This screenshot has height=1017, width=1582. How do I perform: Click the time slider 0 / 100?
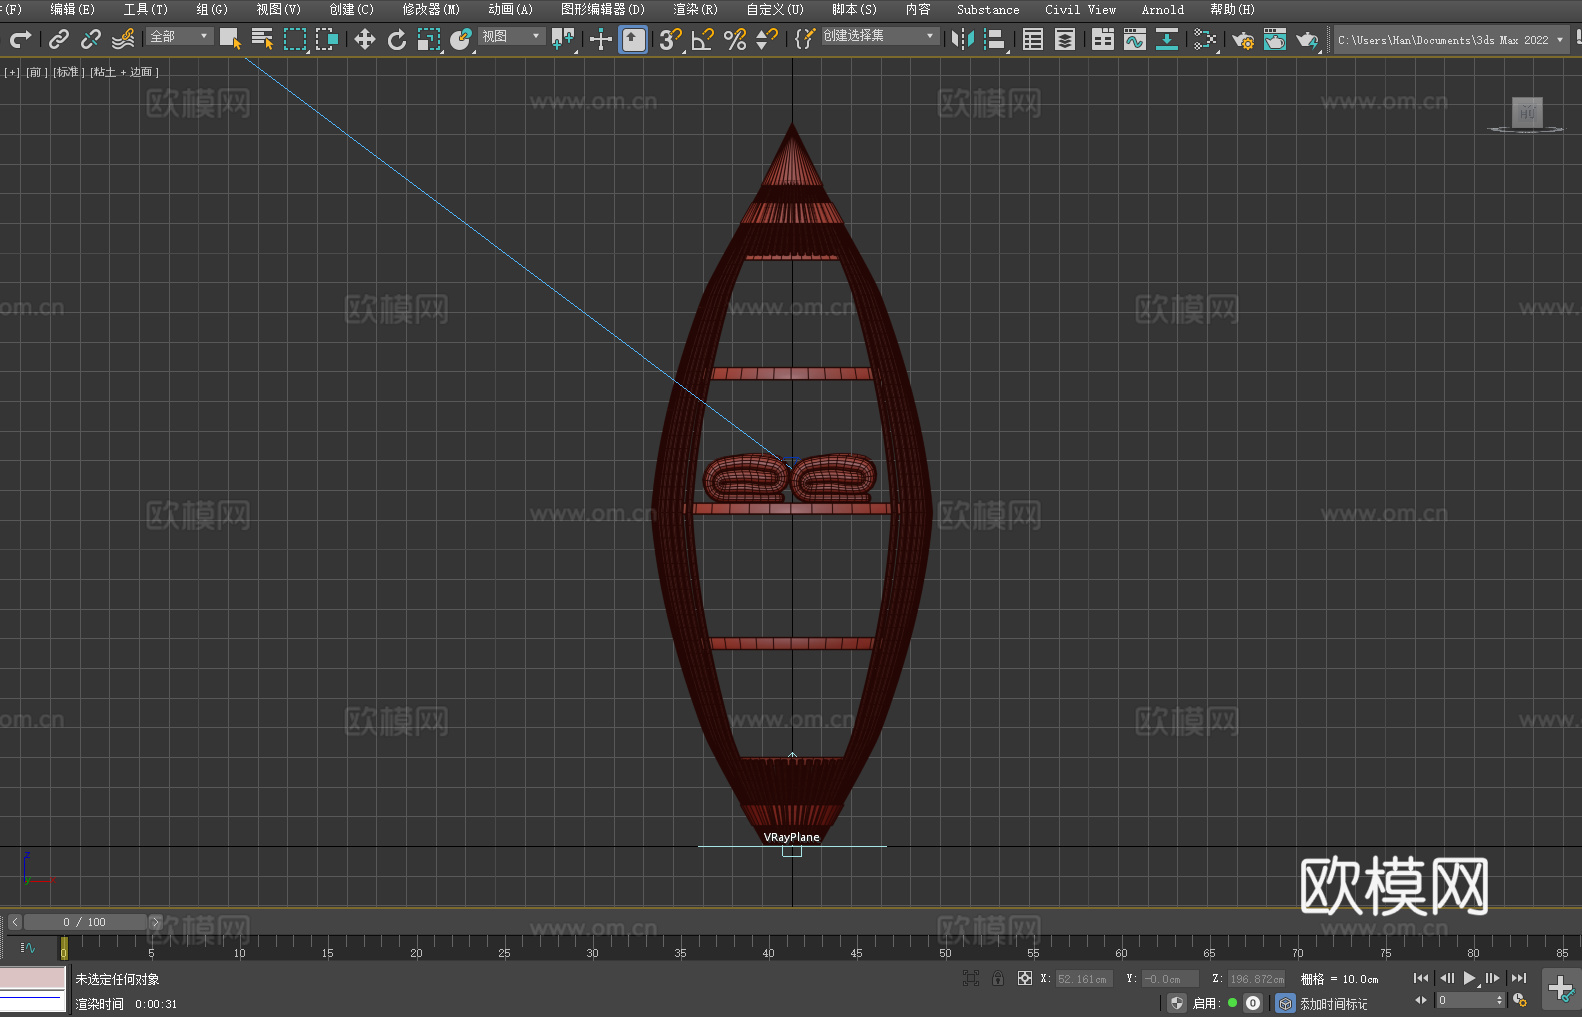85,922
